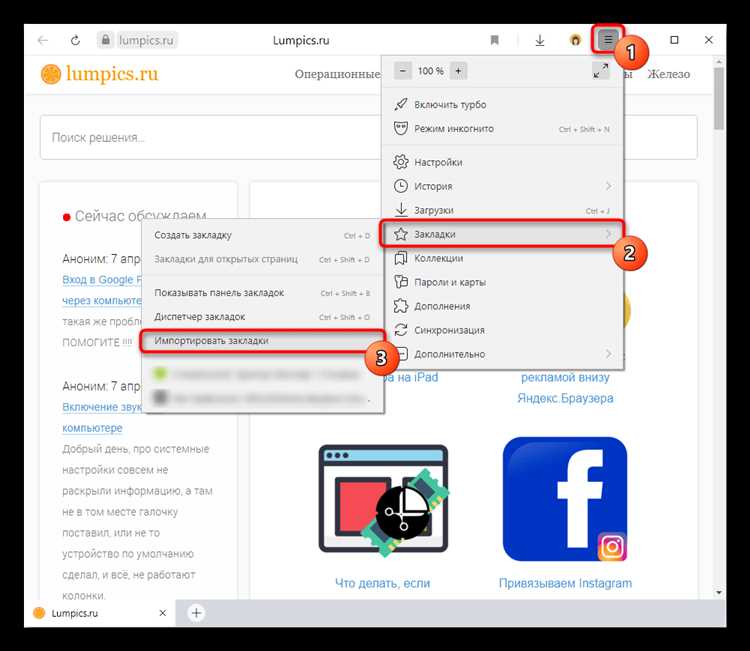Open the Вход в Google comment link
The height and width of the screenshot is (651, 750).
coord(102,279)
